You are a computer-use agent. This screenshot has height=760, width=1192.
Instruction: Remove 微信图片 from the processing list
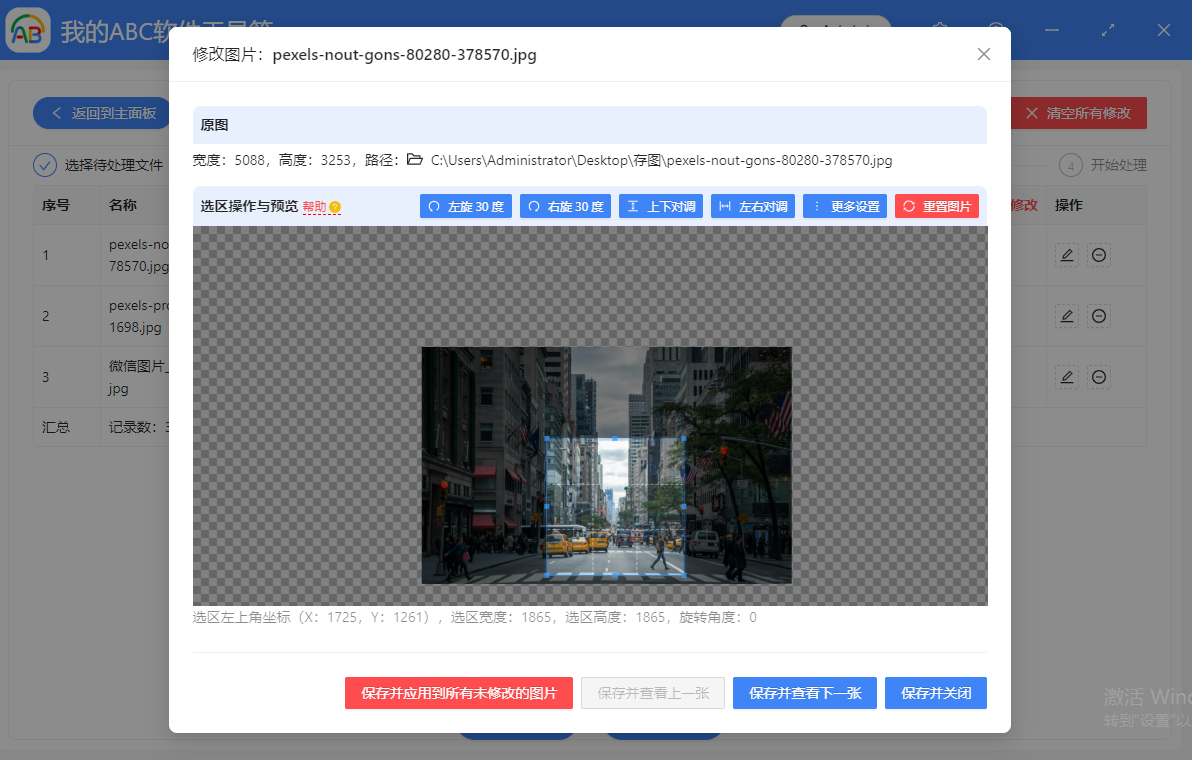tap(1098, 377)
